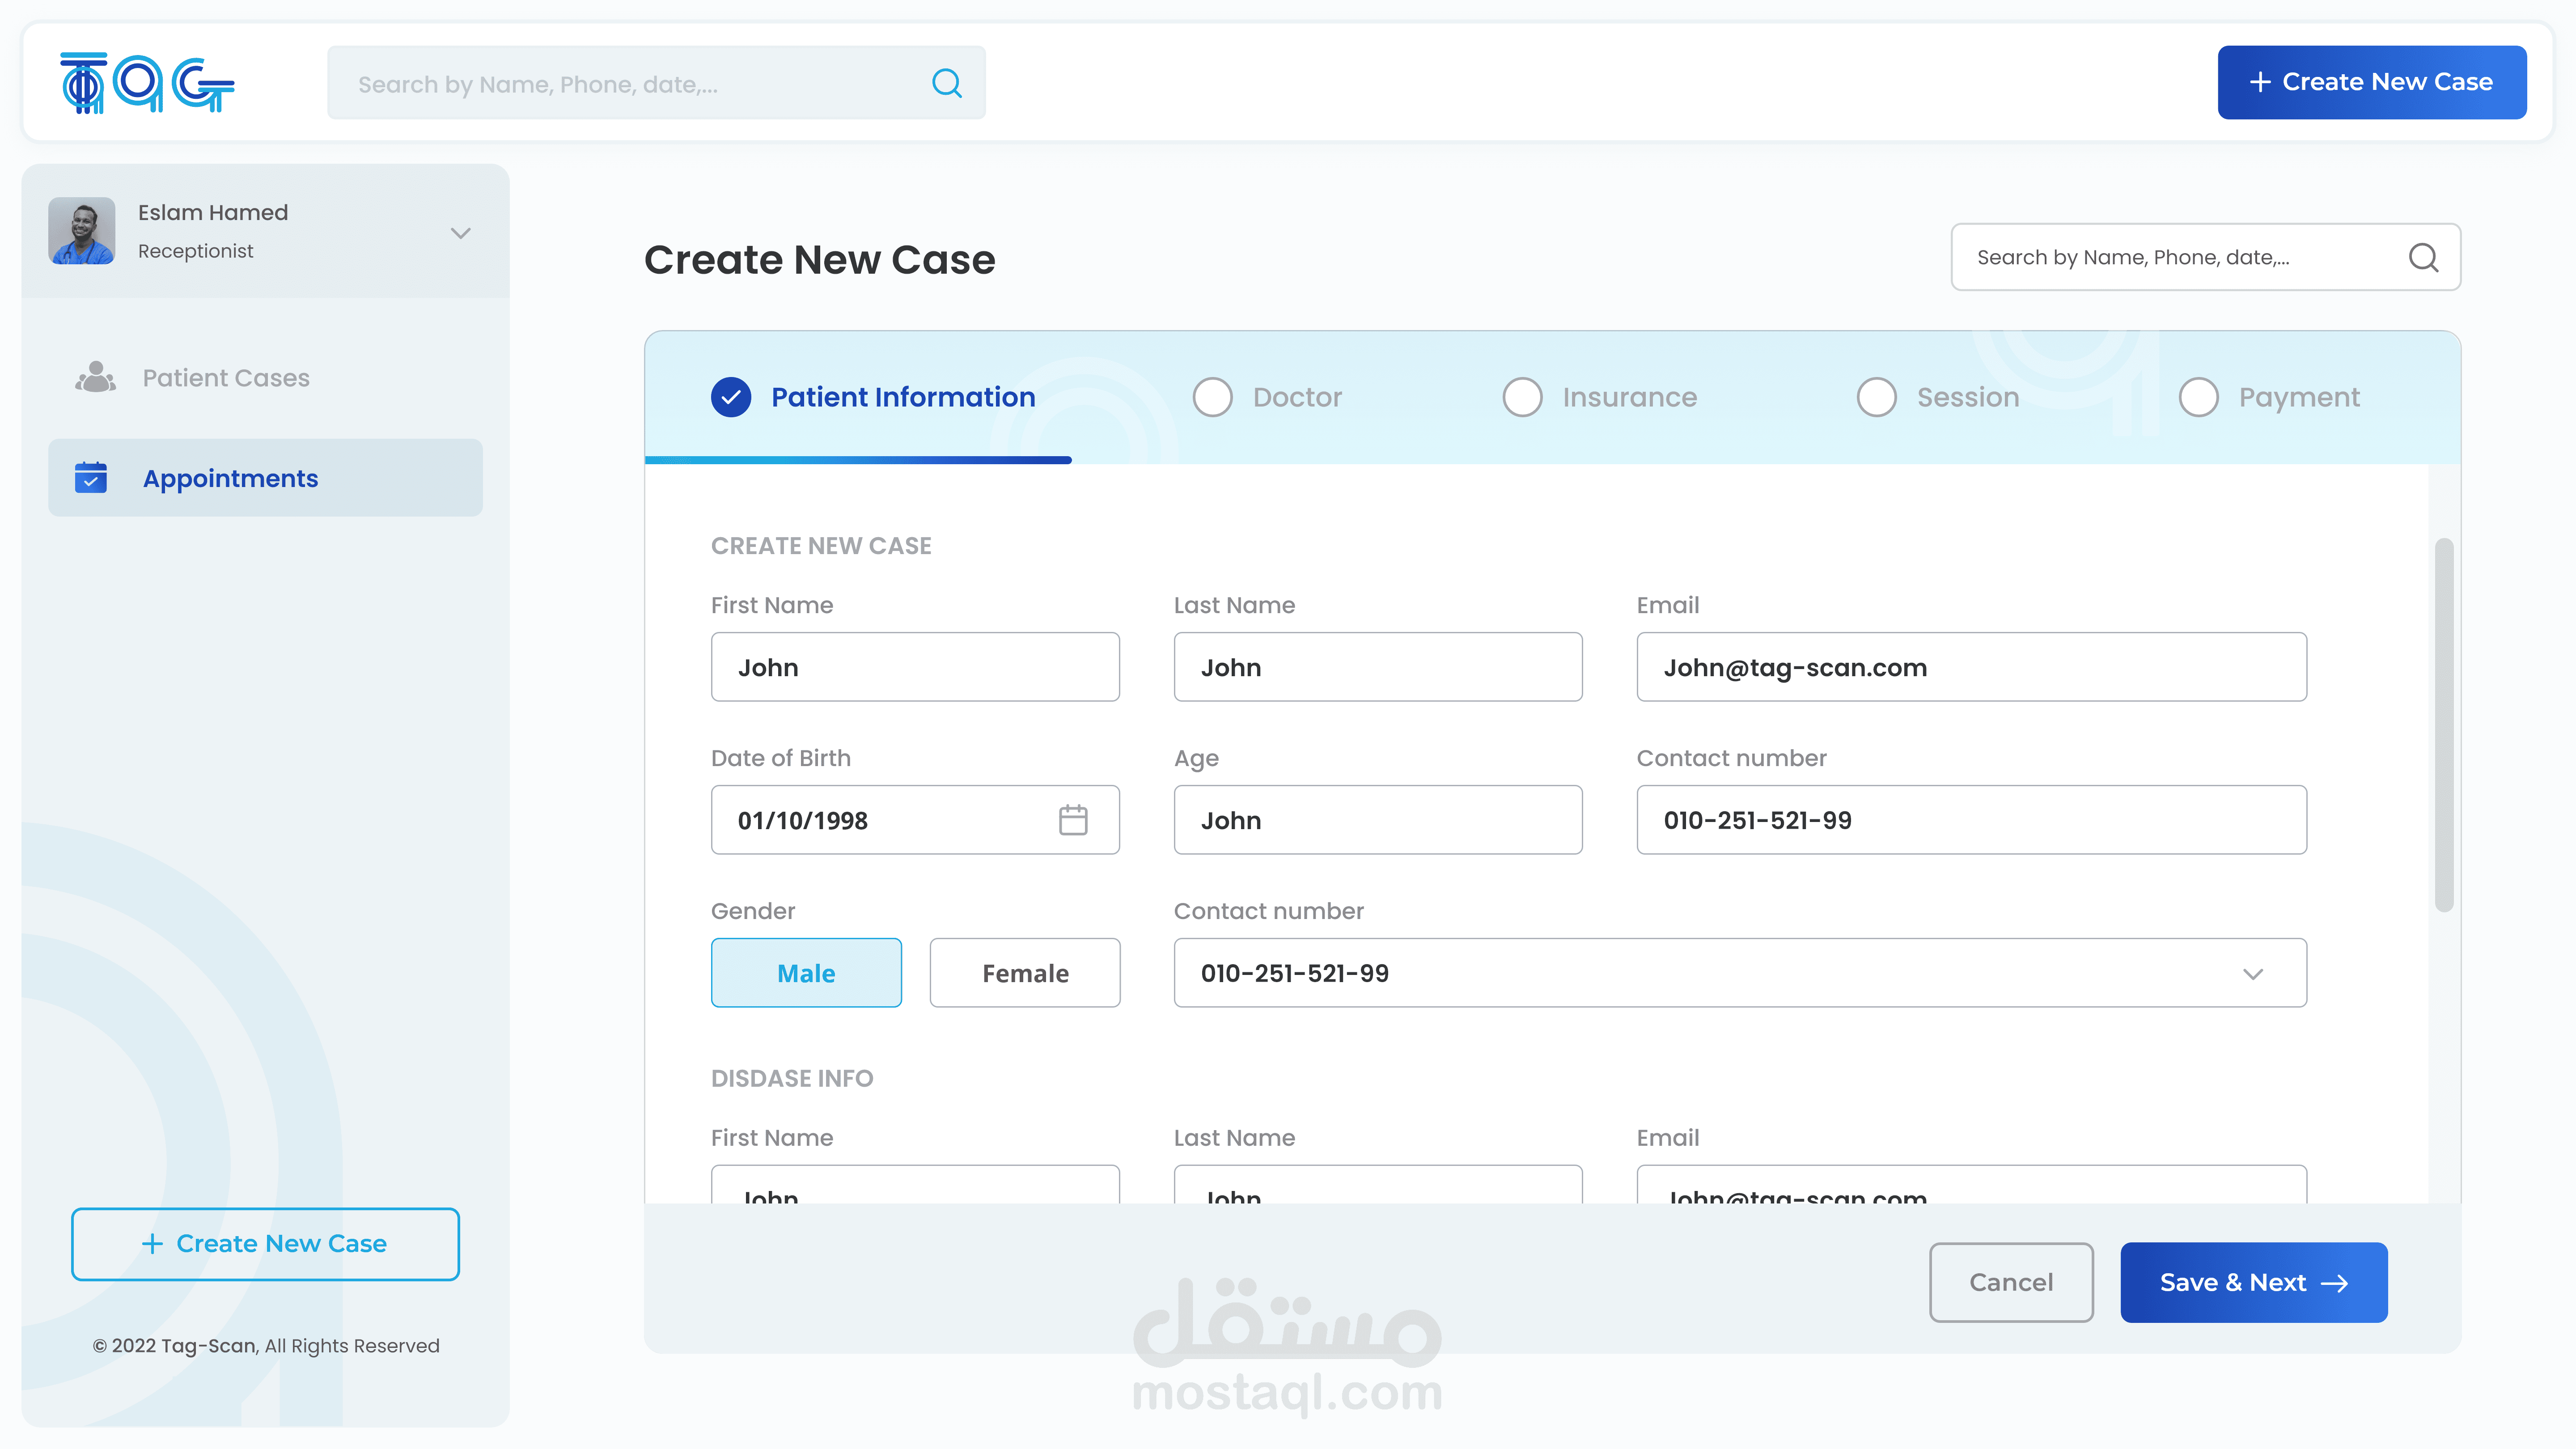Screen dimensions: 2576x1449
Task: Select the Doctor step radio circle
Action: pos(1212,397)
